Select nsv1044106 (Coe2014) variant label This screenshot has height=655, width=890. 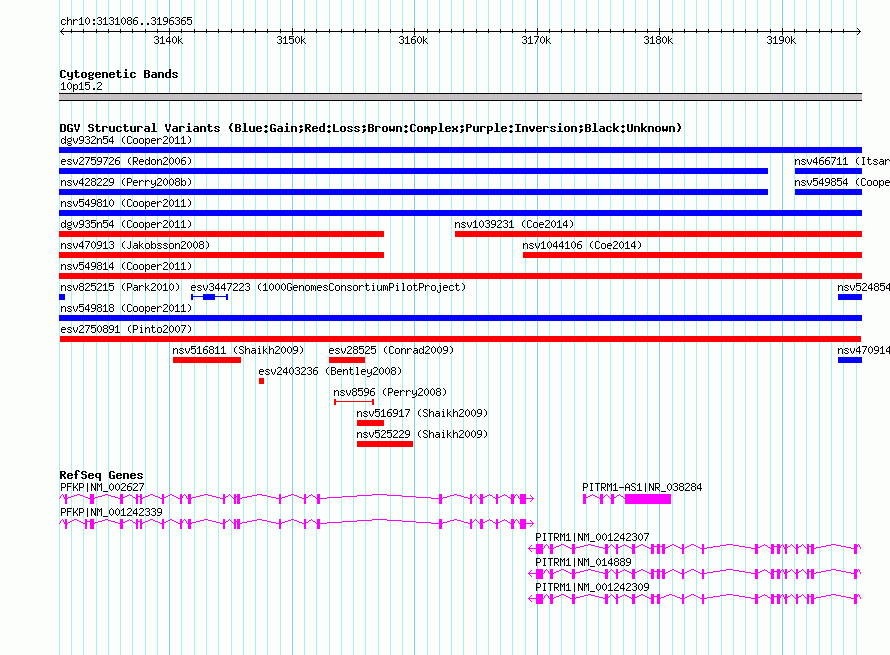click(582, 245)
